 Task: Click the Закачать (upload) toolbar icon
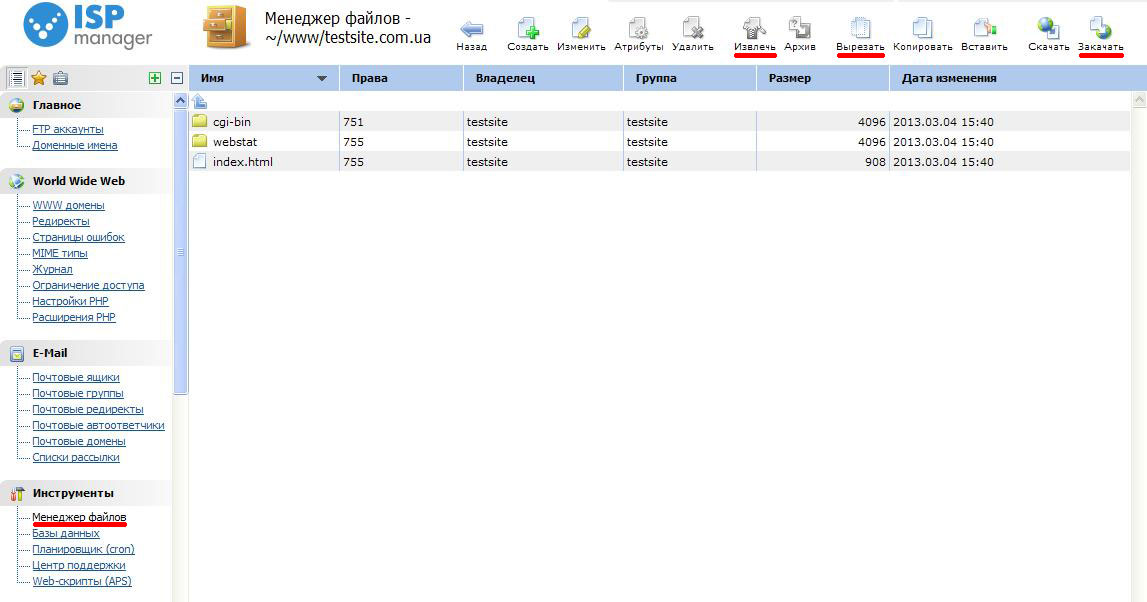click(x=1100, y=28)
